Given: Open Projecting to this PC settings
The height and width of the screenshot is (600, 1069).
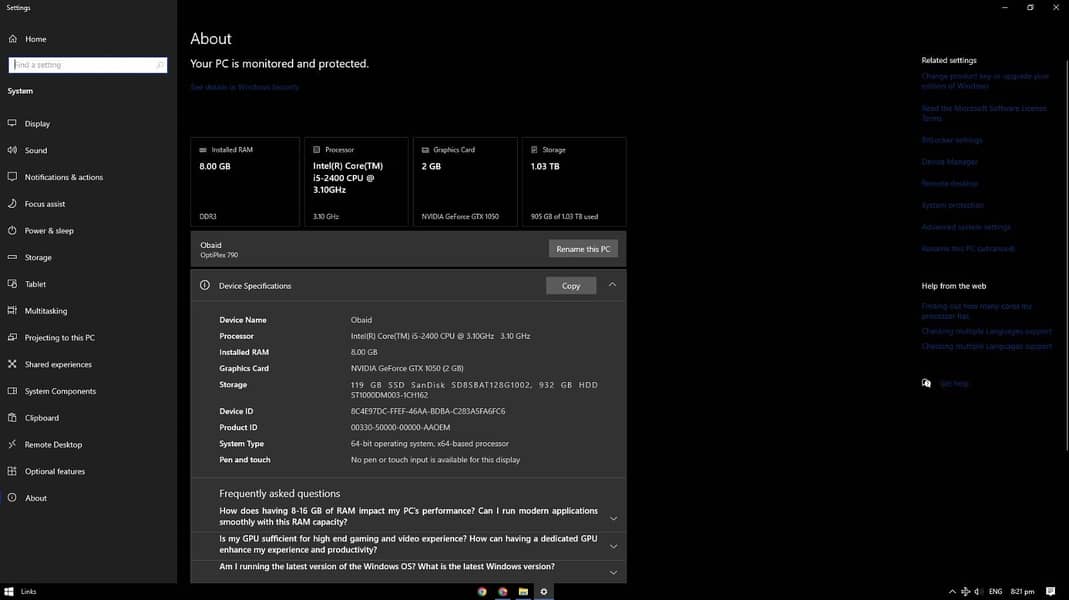Looking at the screenshot, I should click(x=59, y=338).
